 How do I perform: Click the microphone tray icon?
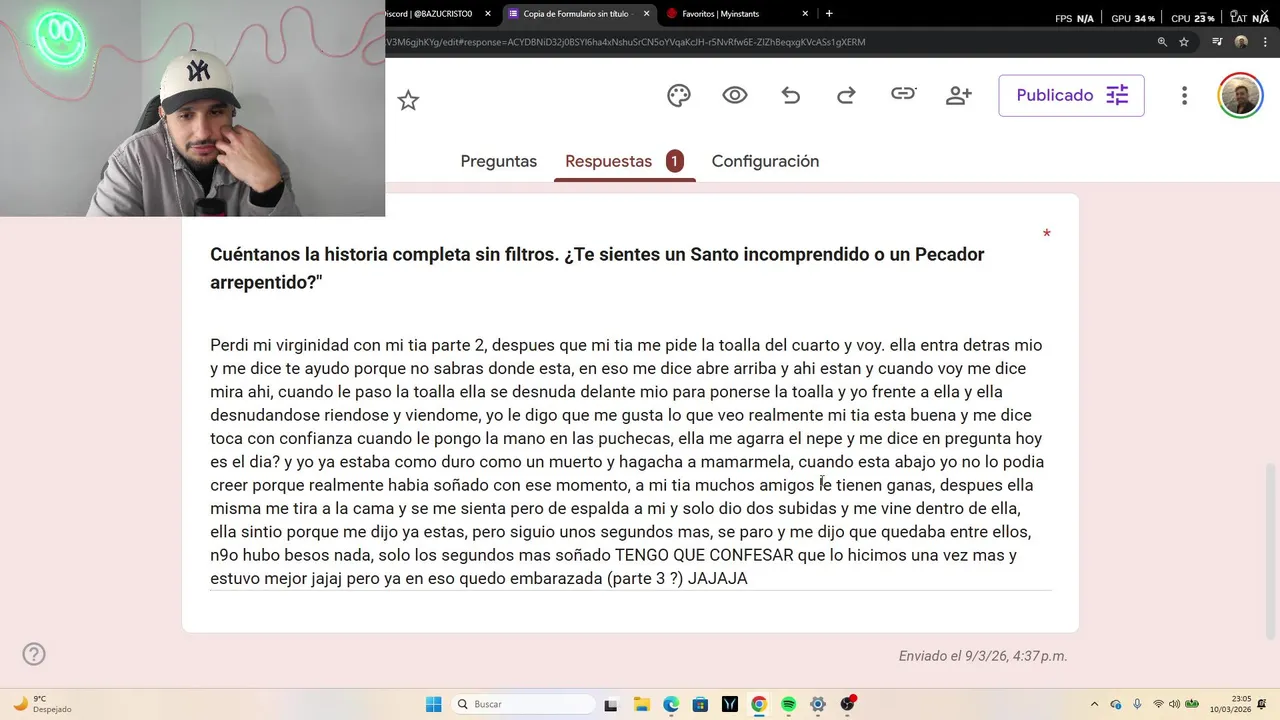pyautogui.click(x=1137, y=704)
